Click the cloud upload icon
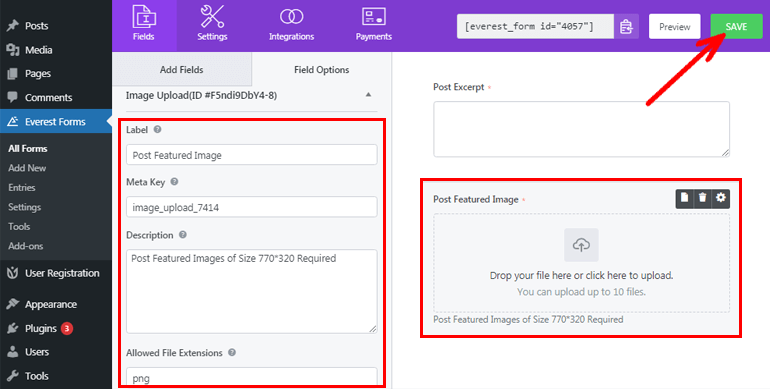Image resolution: width=770 pixels, height=389 pixels. coord(581,245)
